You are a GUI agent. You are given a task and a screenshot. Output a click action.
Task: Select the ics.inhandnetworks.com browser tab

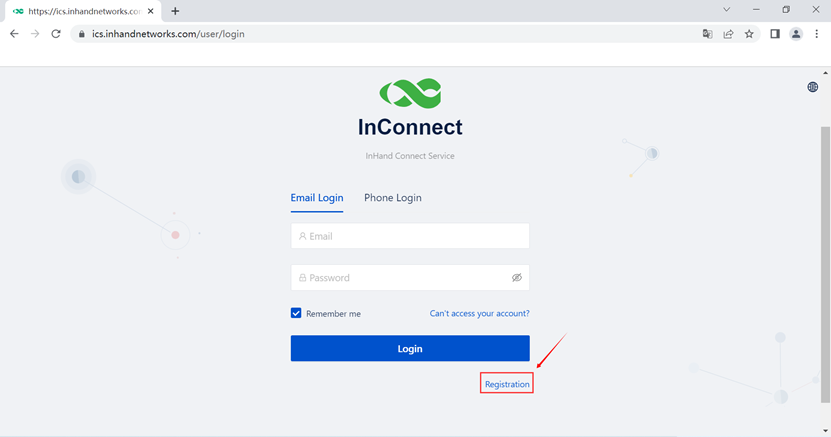point(84,11)
